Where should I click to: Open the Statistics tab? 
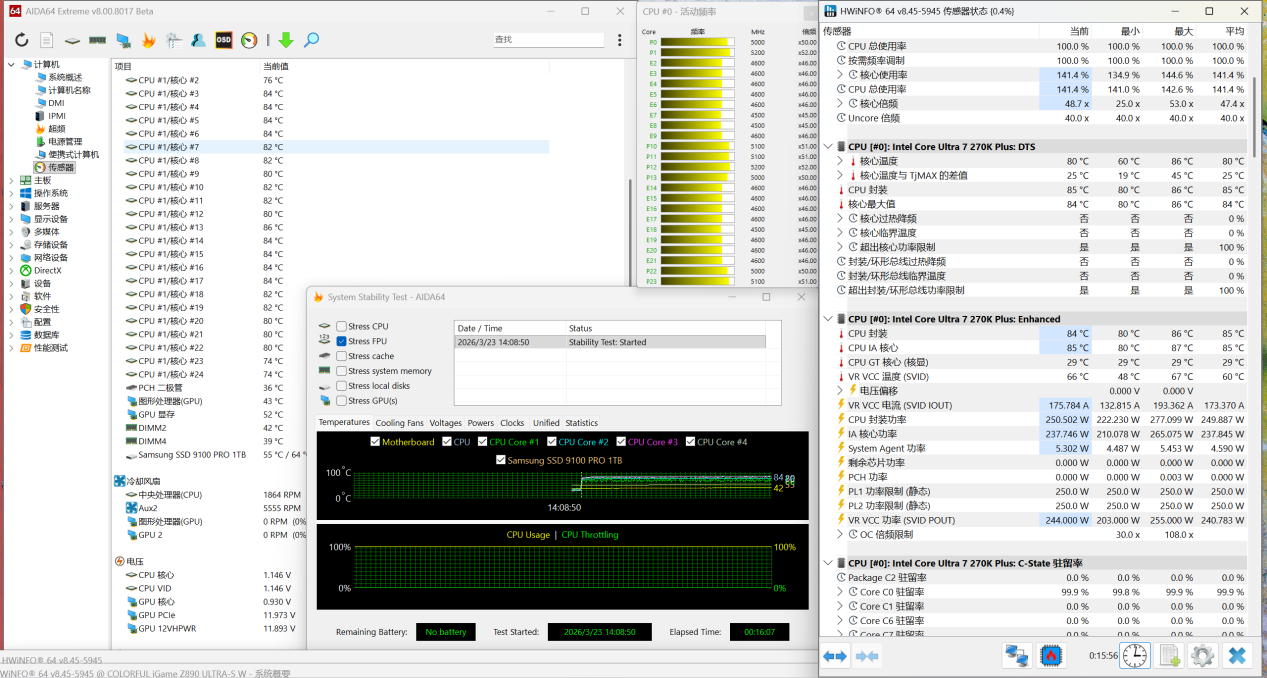pyautogui.click(x=581, y=423)
